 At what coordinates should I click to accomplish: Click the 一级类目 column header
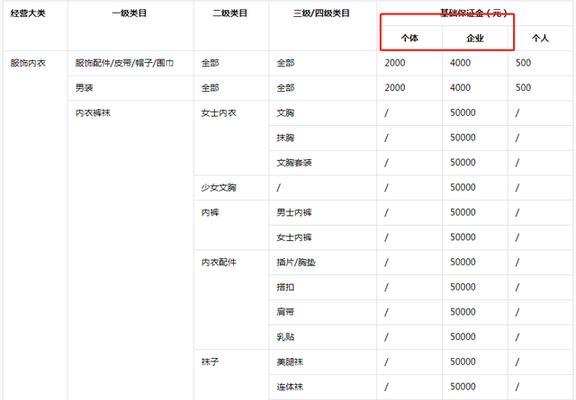[129, 13]
